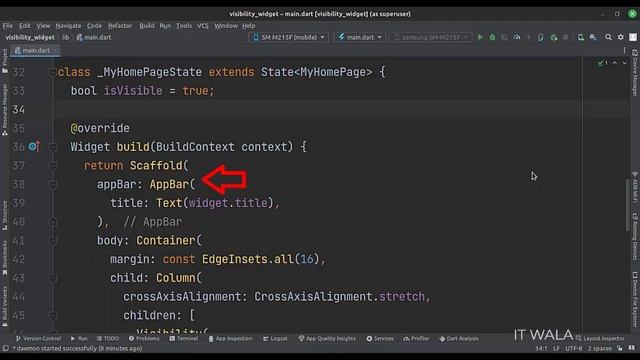Open Device Manager icon in top toolbar
The image size is (640, 360).
tap(580, 37)
